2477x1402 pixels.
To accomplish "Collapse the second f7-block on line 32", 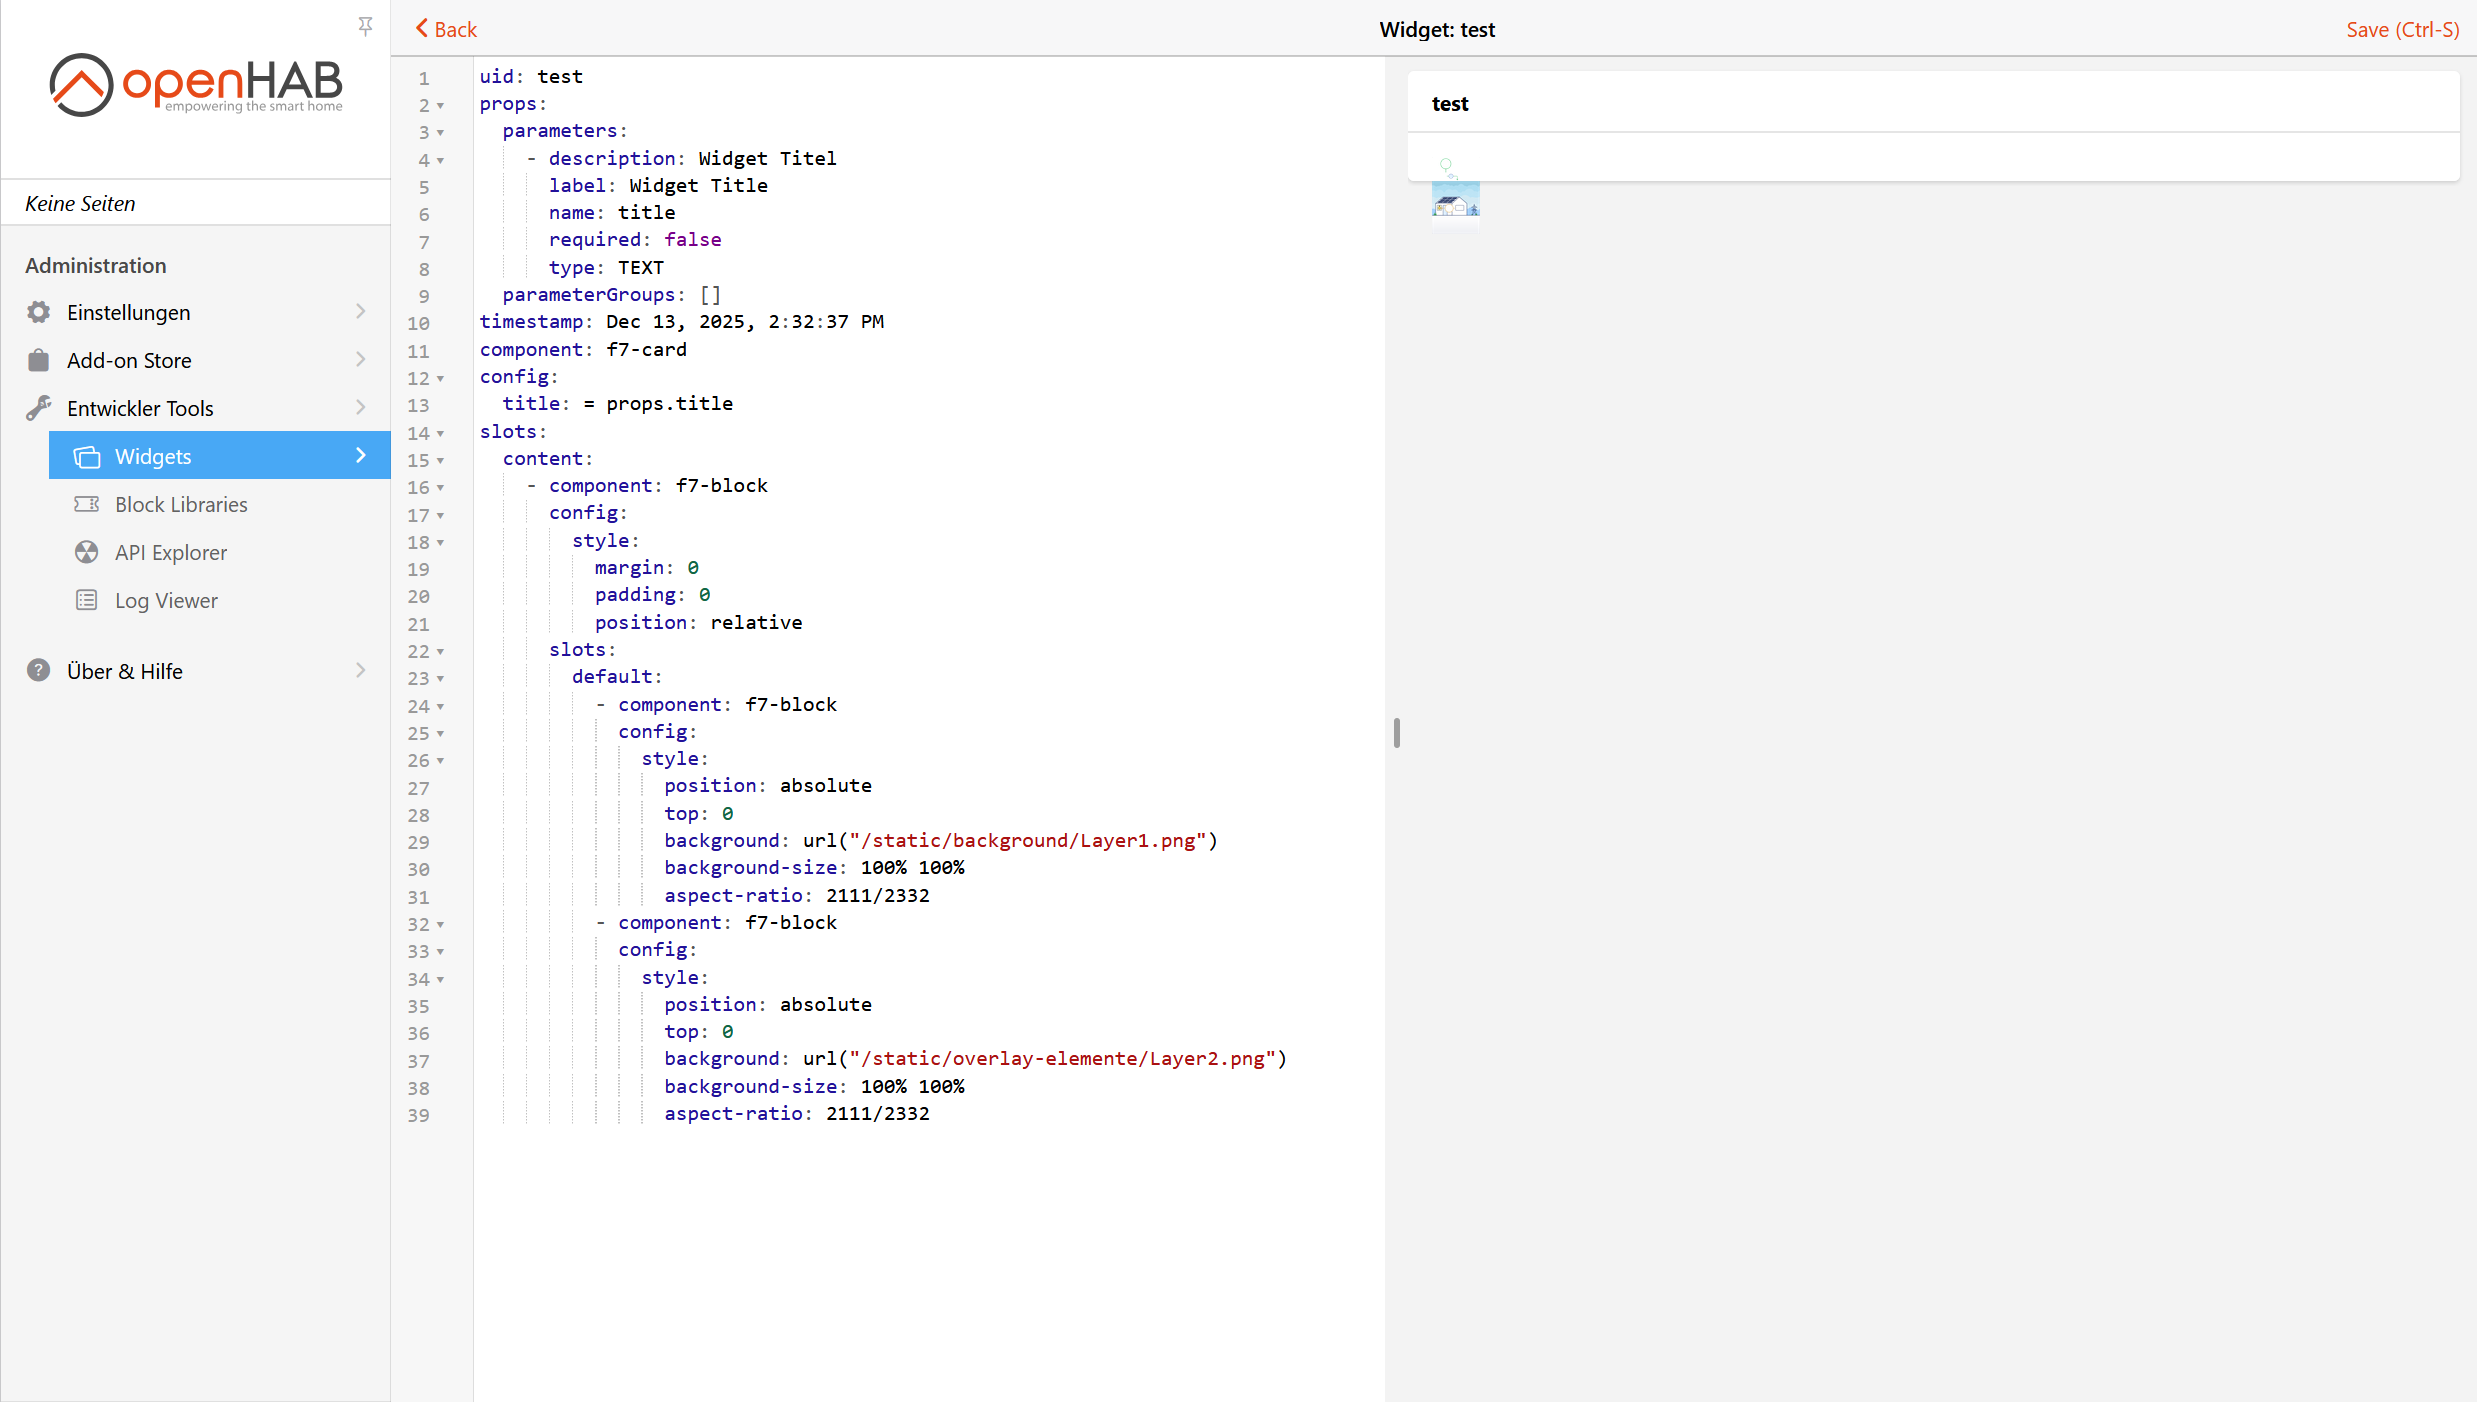I will [440, 925].
